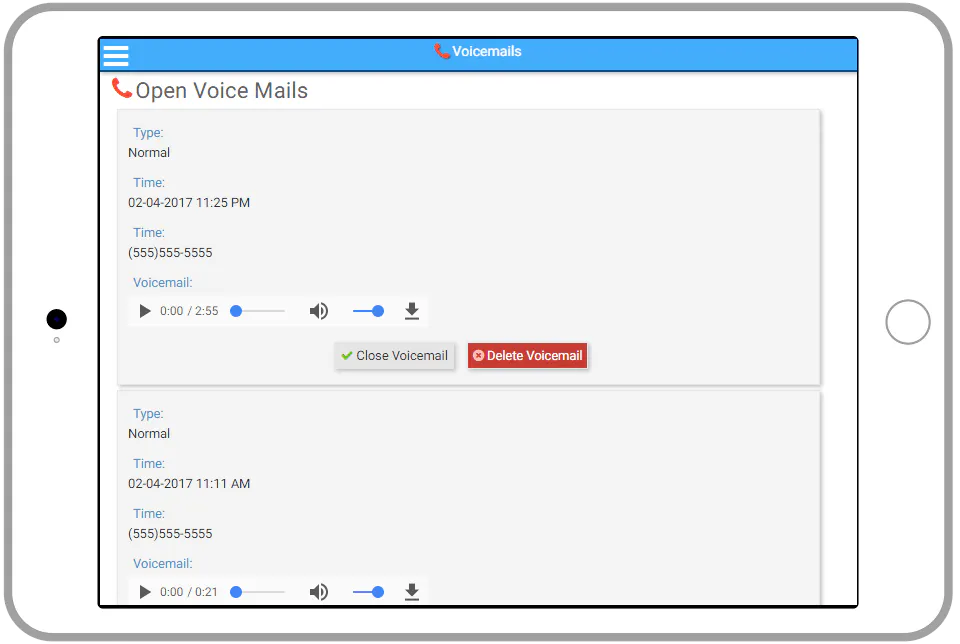Mute the 2:55 voicemail audio
The width and height of the screenshot is (960, 644).
pyautogui.click(x=318, y=311)
